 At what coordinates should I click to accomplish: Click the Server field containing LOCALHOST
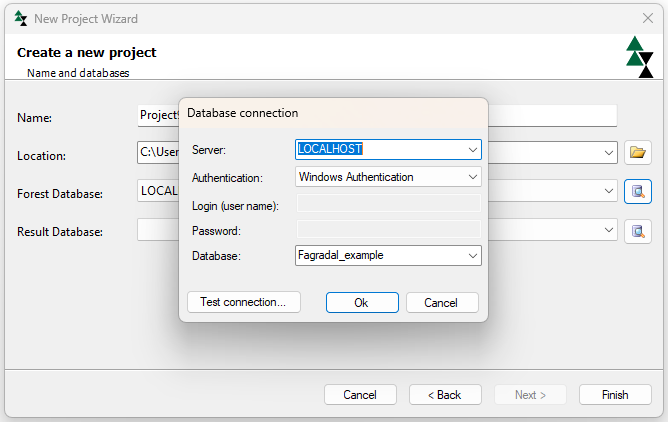tap(380, 149)
